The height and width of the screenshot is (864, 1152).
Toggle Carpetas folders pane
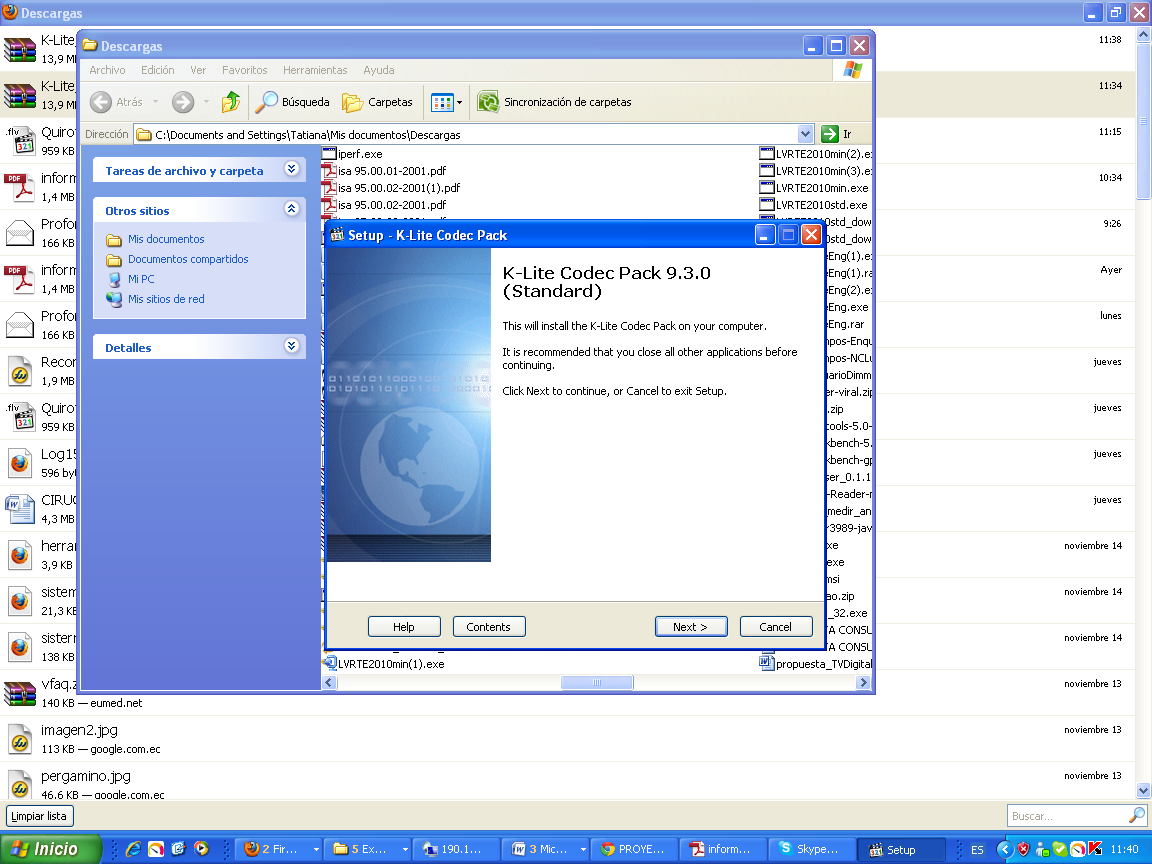coord(378,102)
